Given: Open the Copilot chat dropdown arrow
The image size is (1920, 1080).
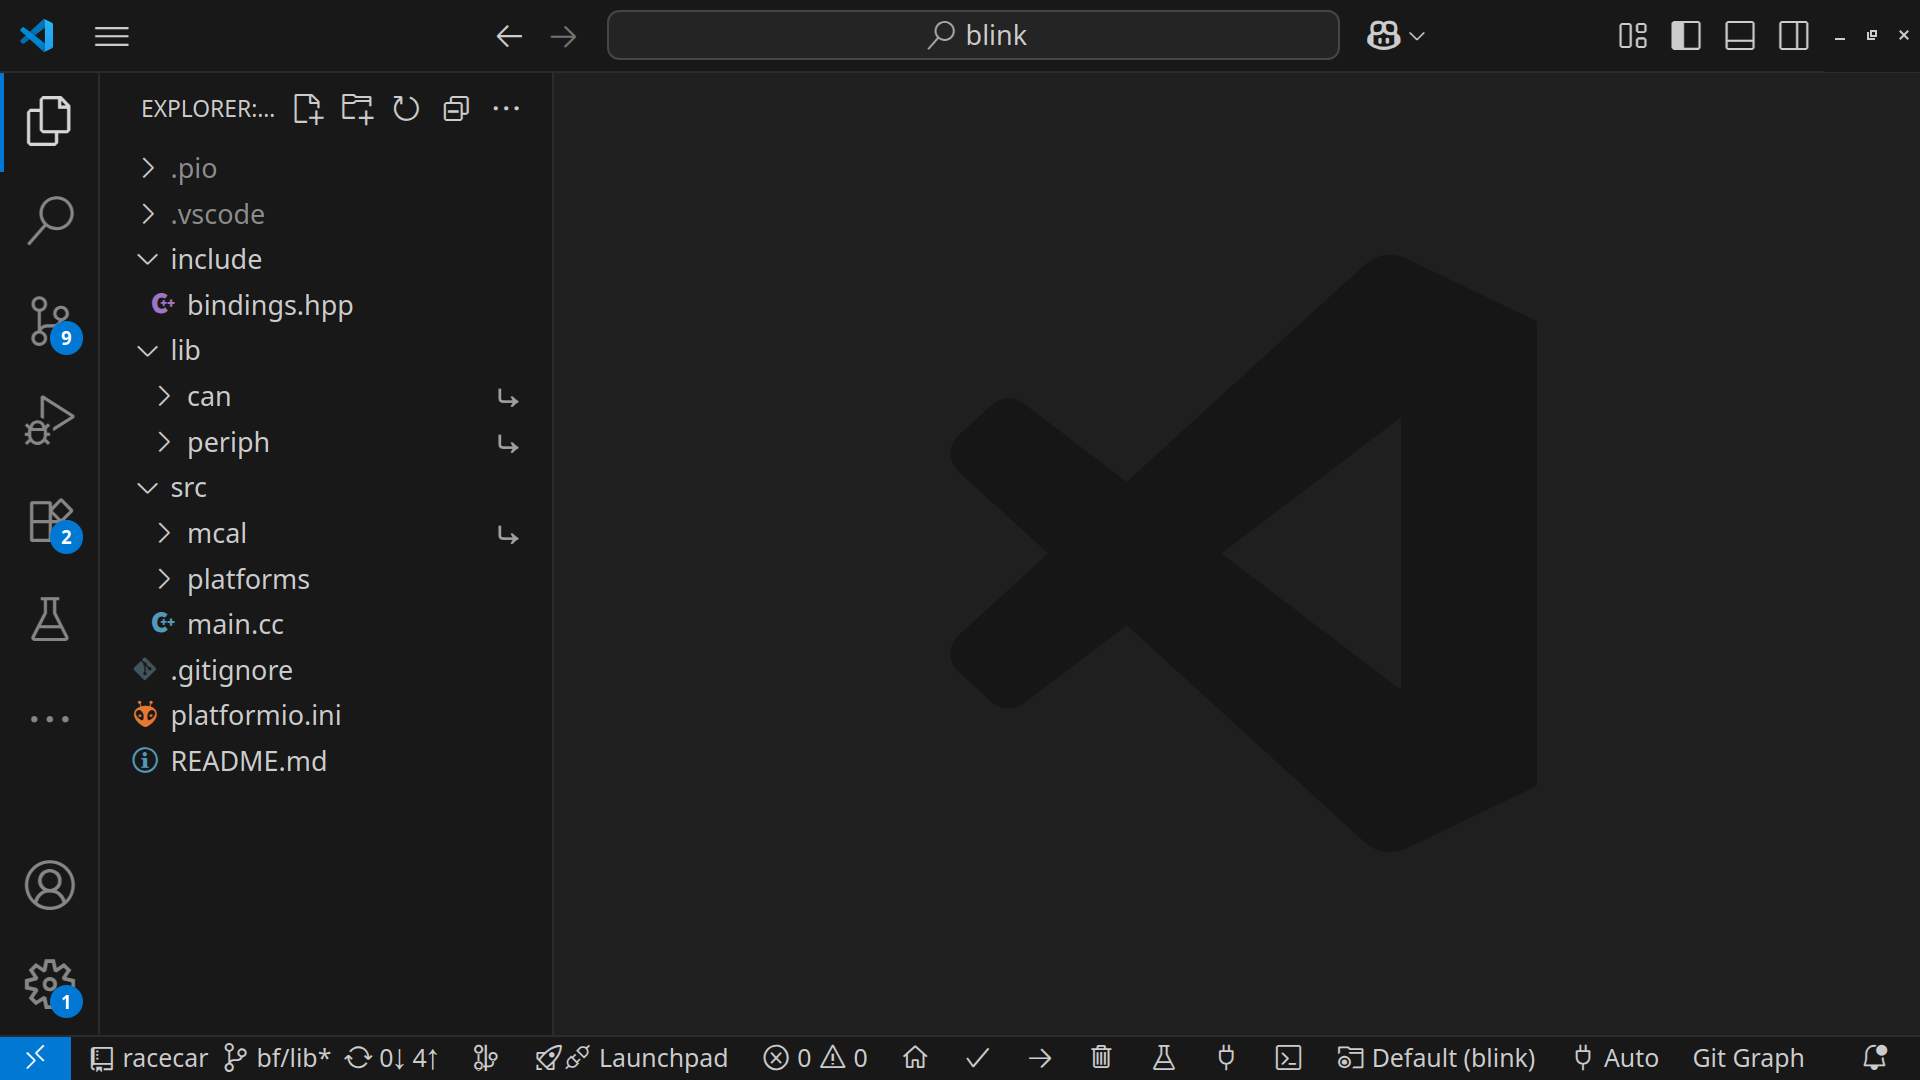Looking at the screenshot, I should [1417, 36].
